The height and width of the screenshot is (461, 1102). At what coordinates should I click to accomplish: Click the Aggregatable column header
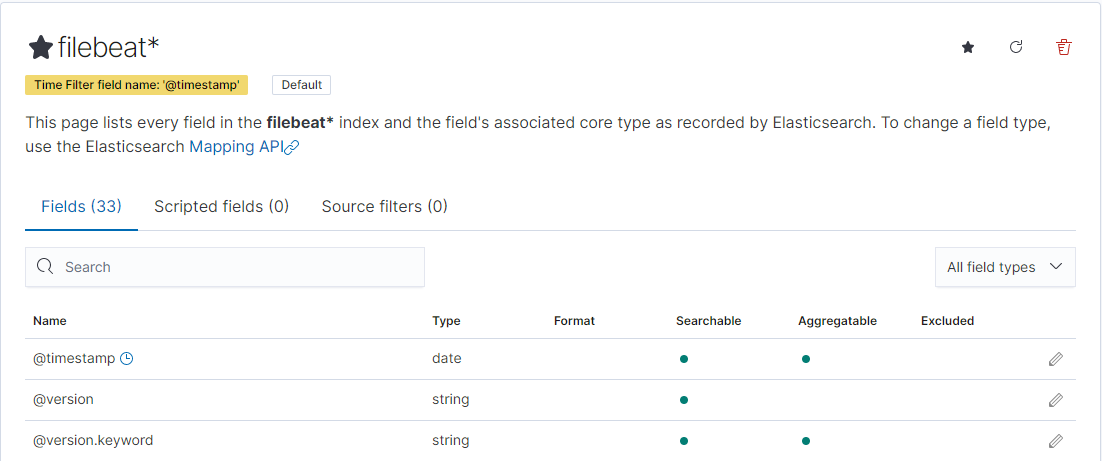tap(837, 321)
